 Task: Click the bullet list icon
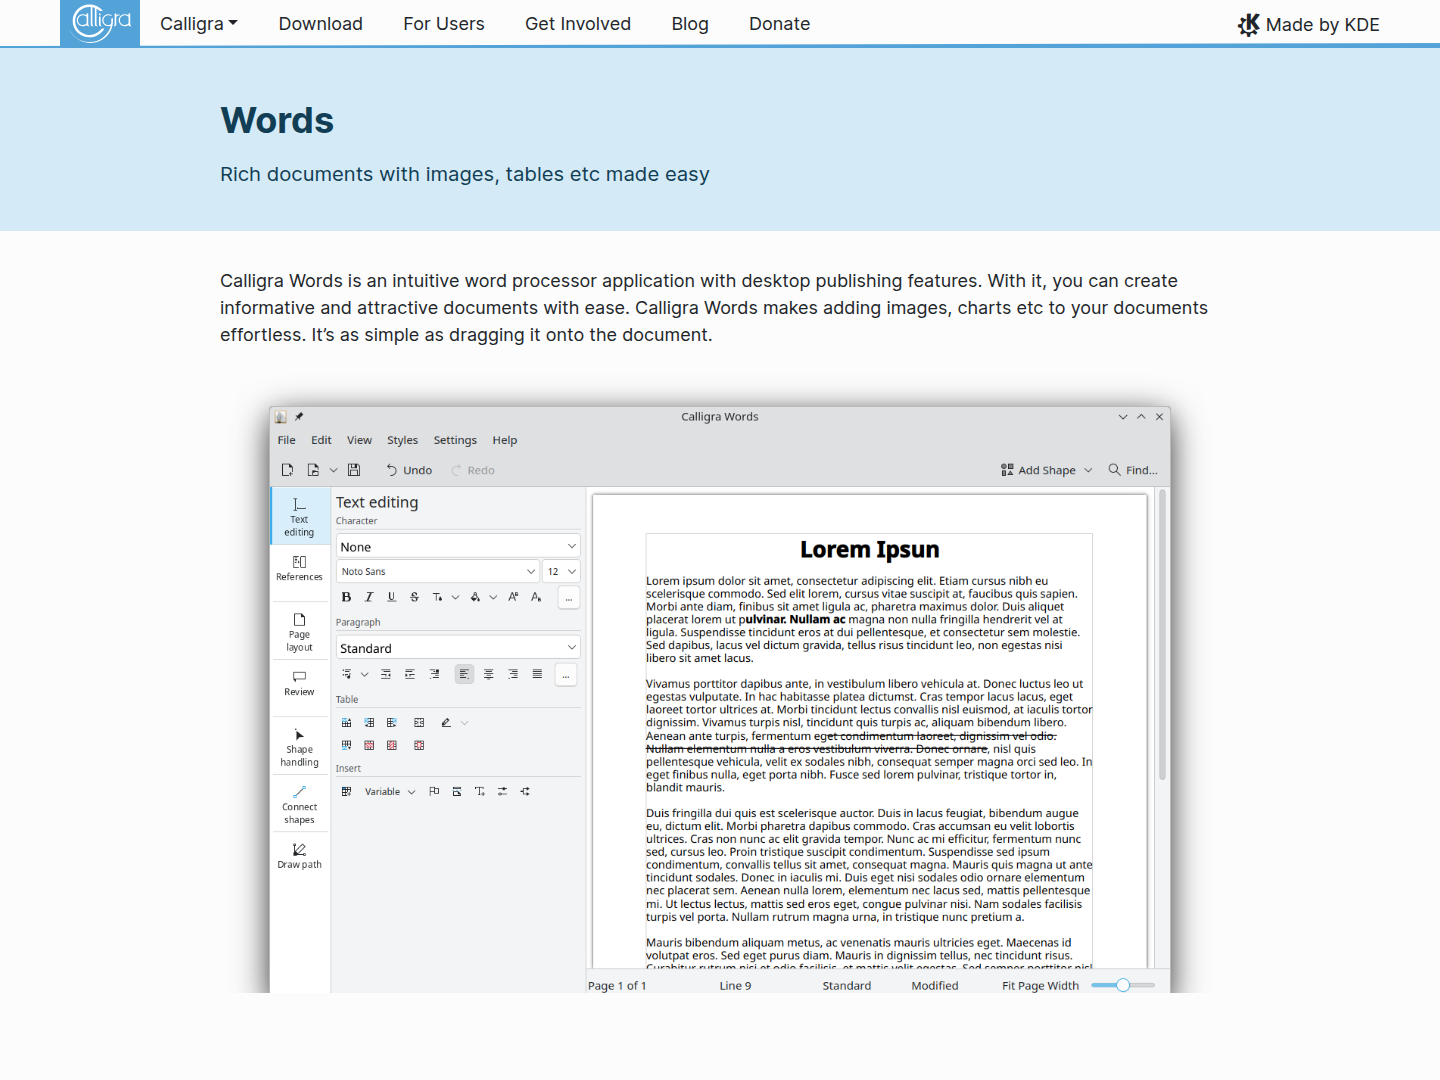(347, 674)
